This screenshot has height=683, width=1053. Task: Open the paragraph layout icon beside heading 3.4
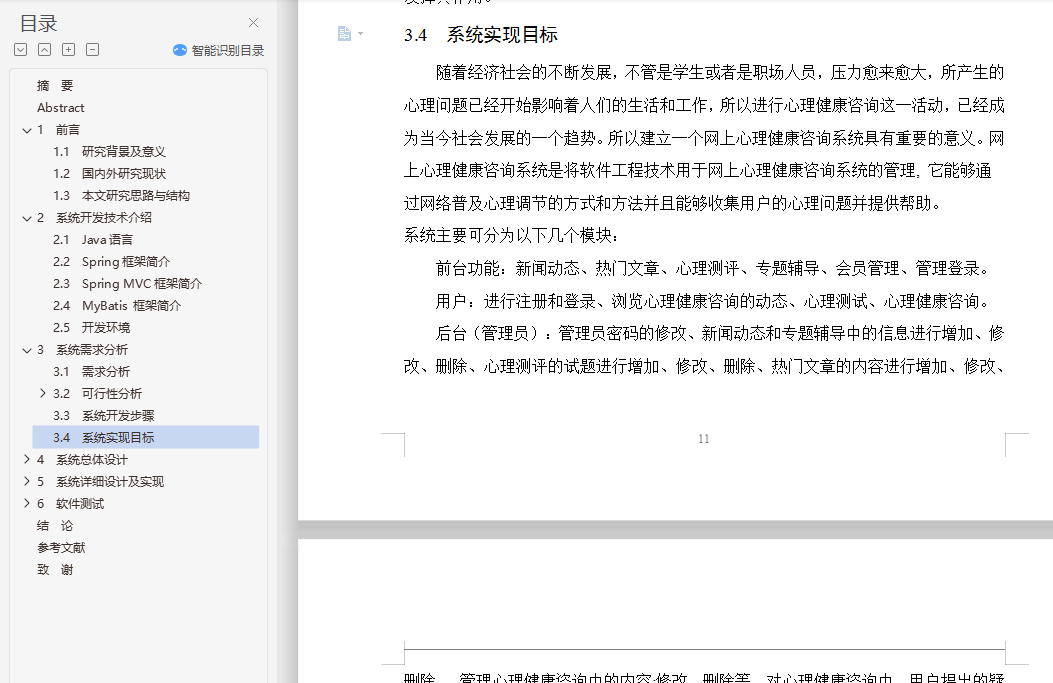coord(344,34)
